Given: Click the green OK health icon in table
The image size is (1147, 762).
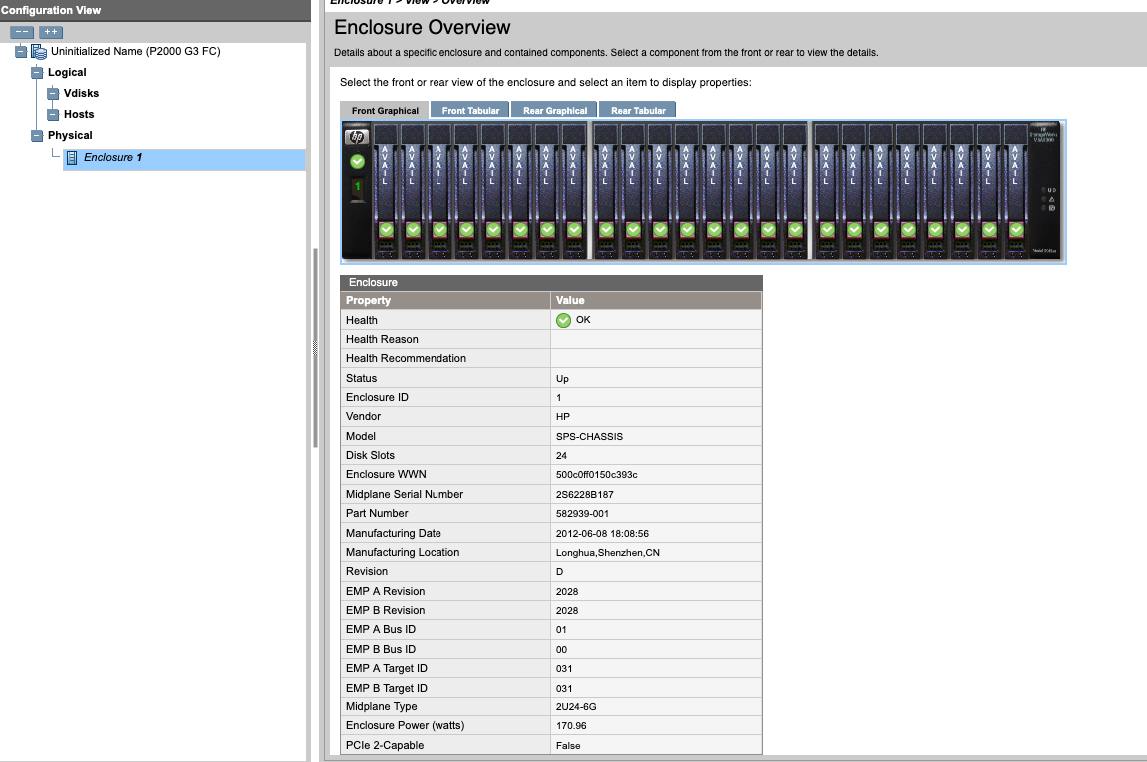Looking at the screenshot, I should click(563, 320).
